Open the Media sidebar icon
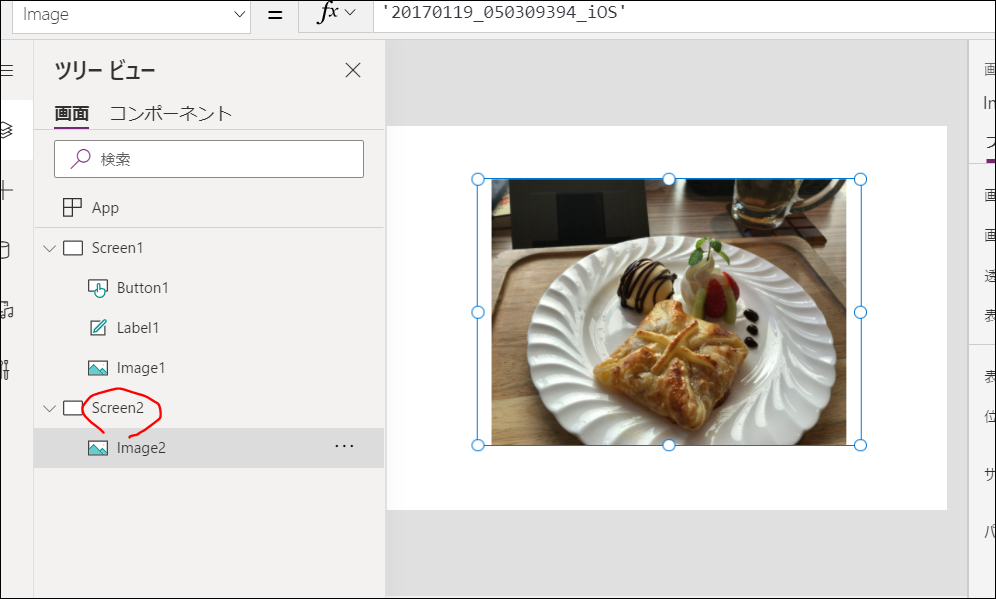This screenshot has height=599, width=996. pyautogui.click(x=6, y=309)
